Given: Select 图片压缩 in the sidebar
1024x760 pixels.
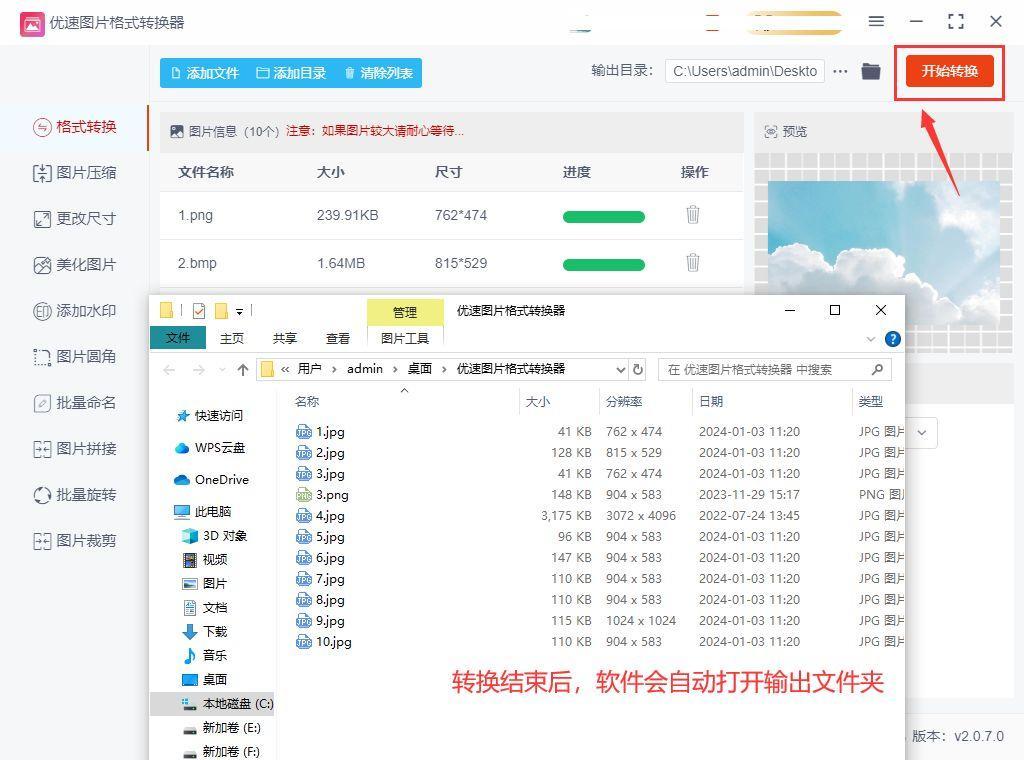Looking at the screenshot, I should click(74, 173).
